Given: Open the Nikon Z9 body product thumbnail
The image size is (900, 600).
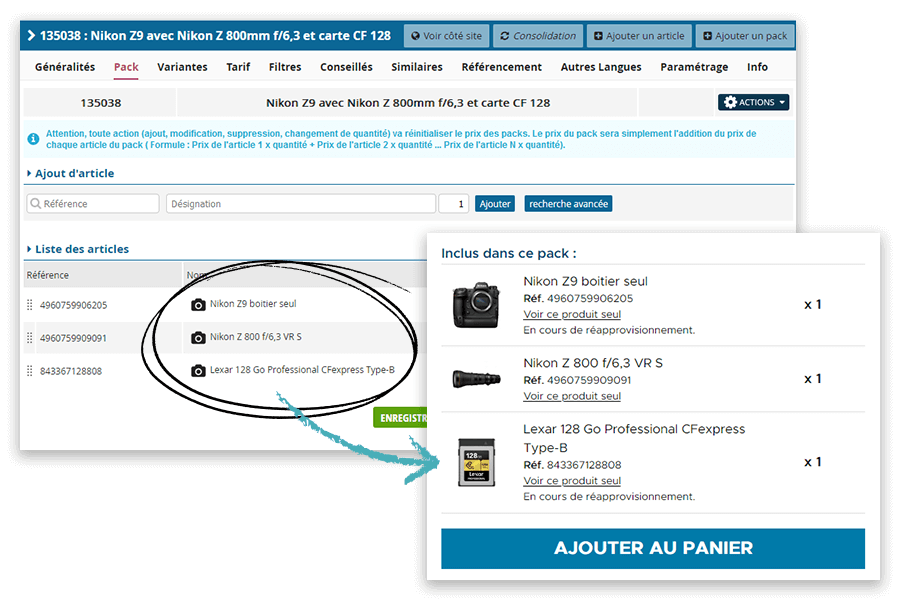Looking at the screenshot, I should click(x=476, y=305).
